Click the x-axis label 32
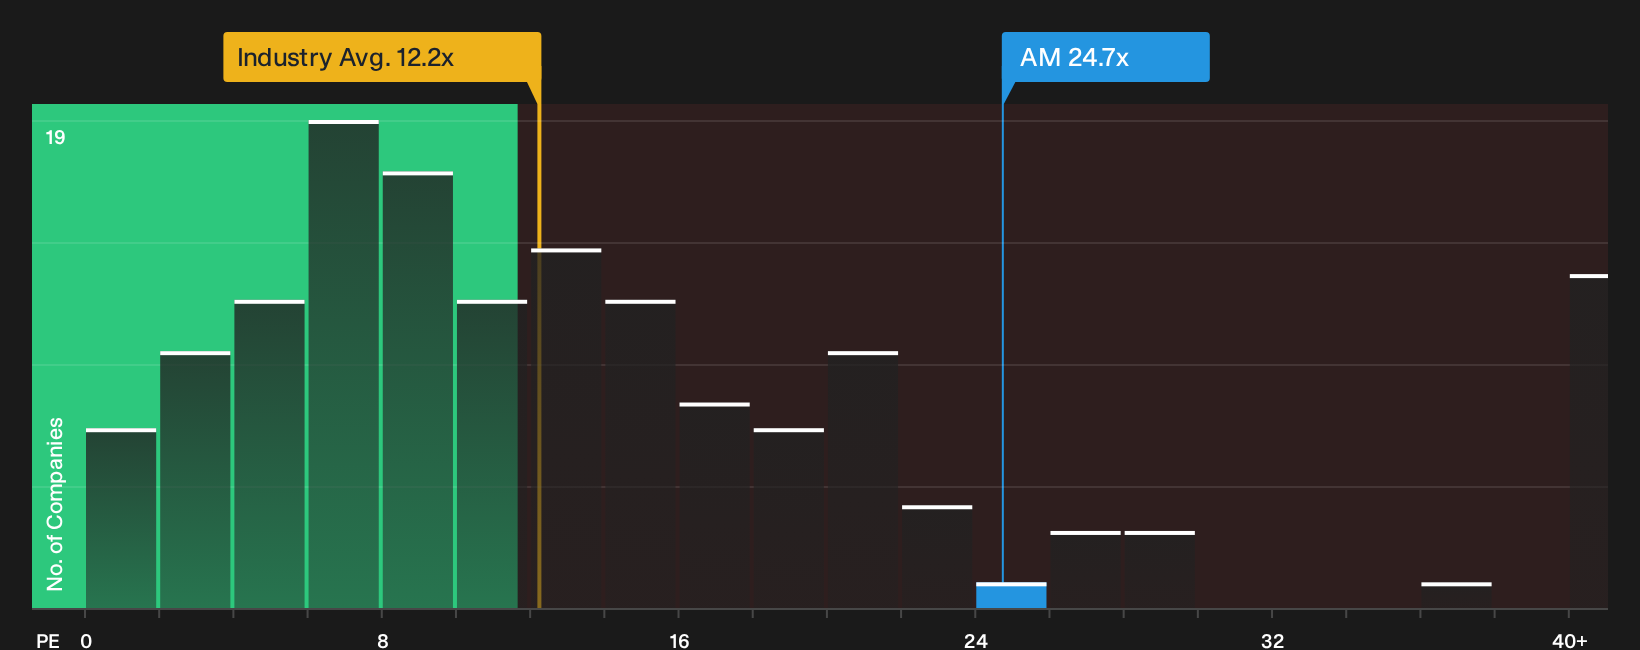 pos(1272,640)
